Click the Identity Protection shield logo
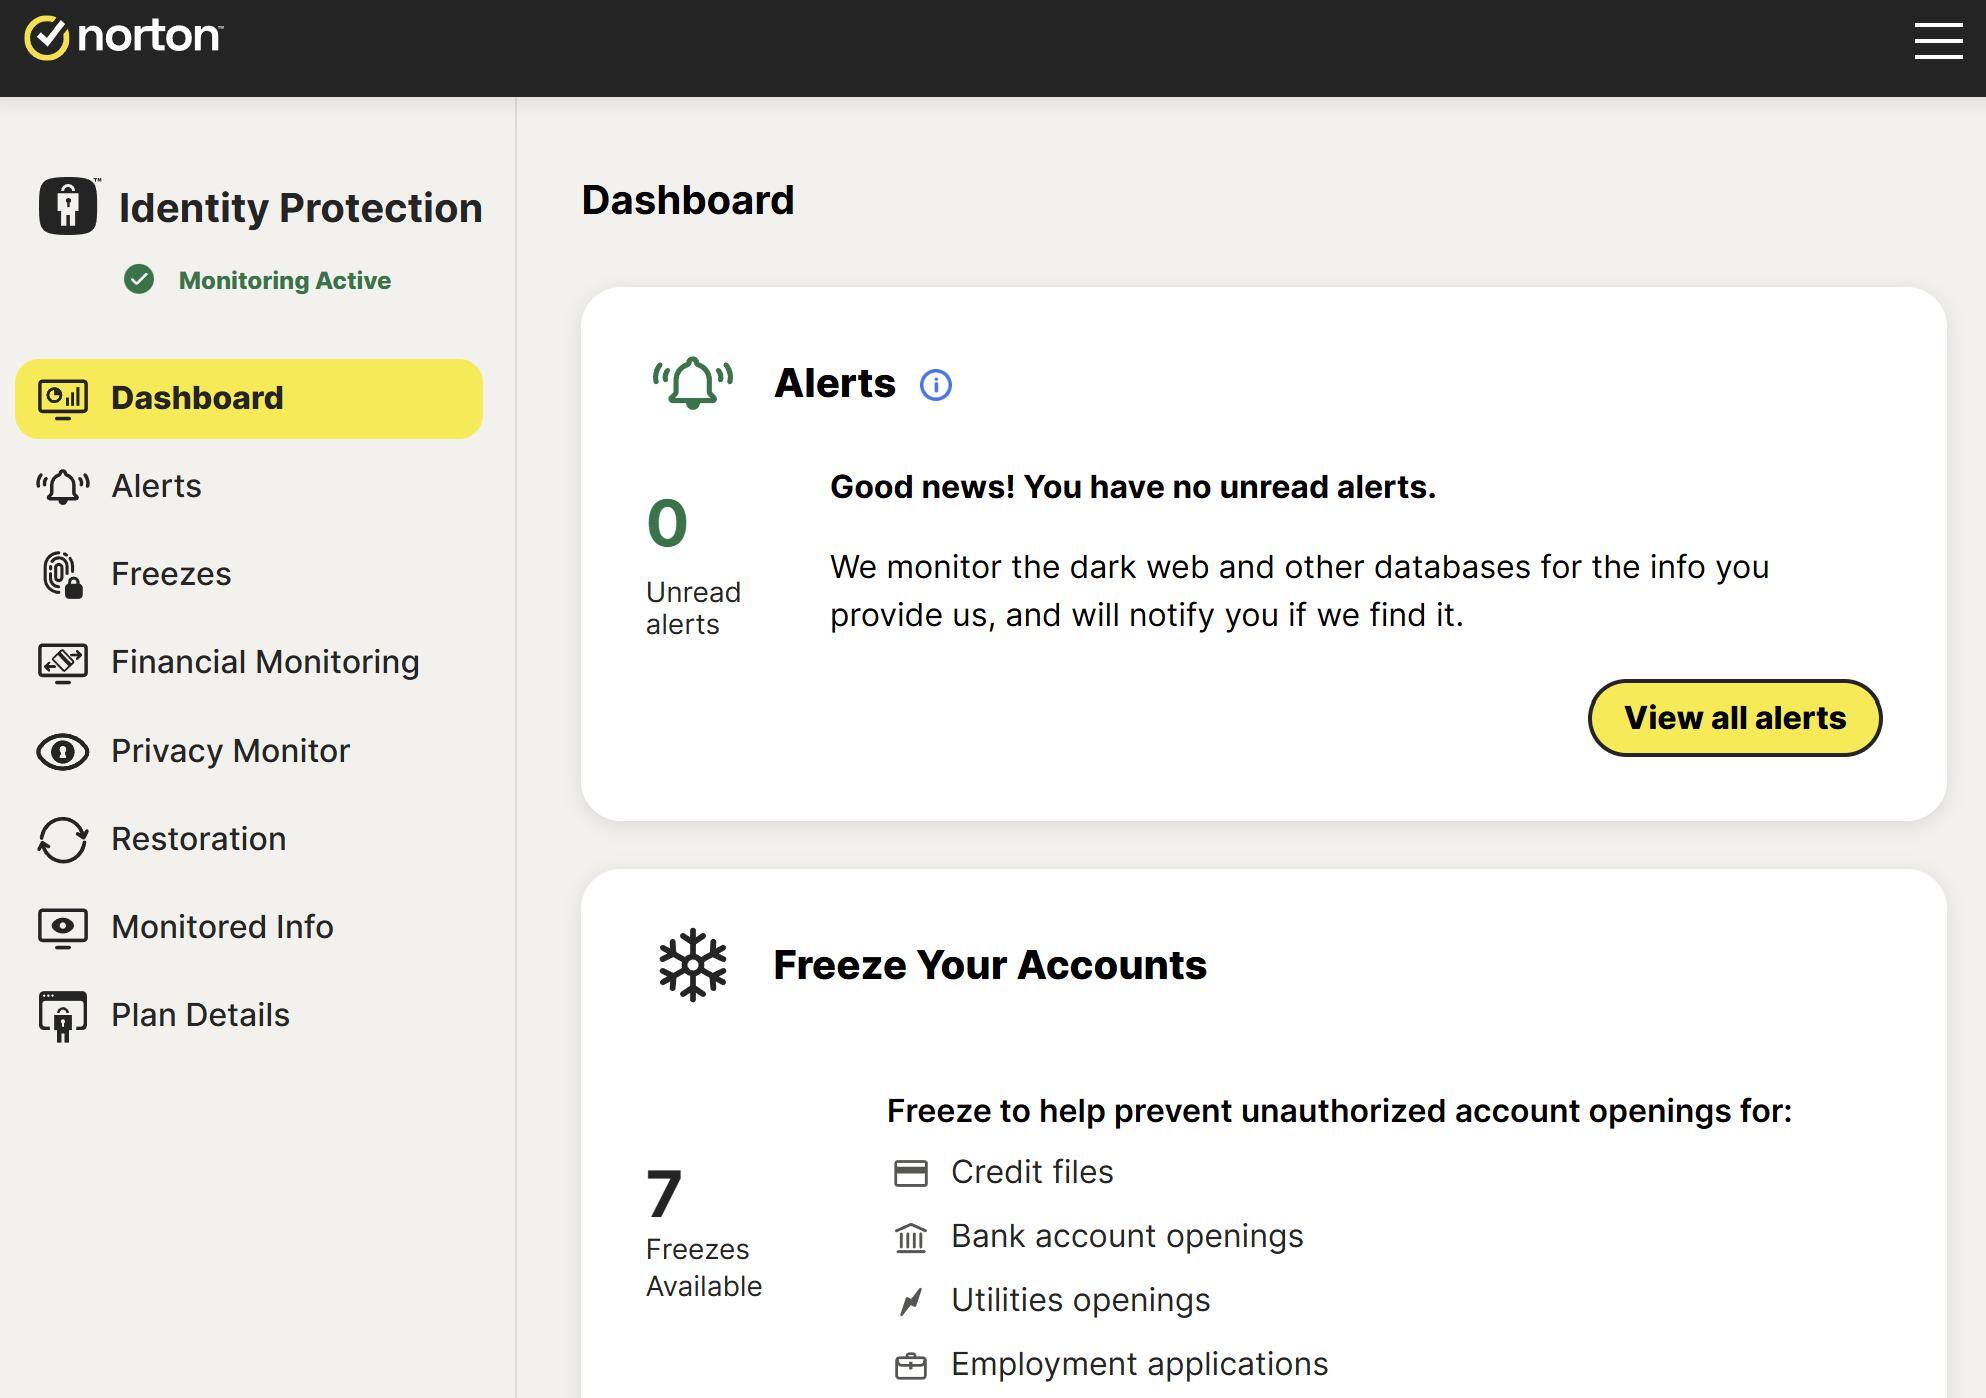Screen dimensions: 1986x1398 click(x=67, y=207)
